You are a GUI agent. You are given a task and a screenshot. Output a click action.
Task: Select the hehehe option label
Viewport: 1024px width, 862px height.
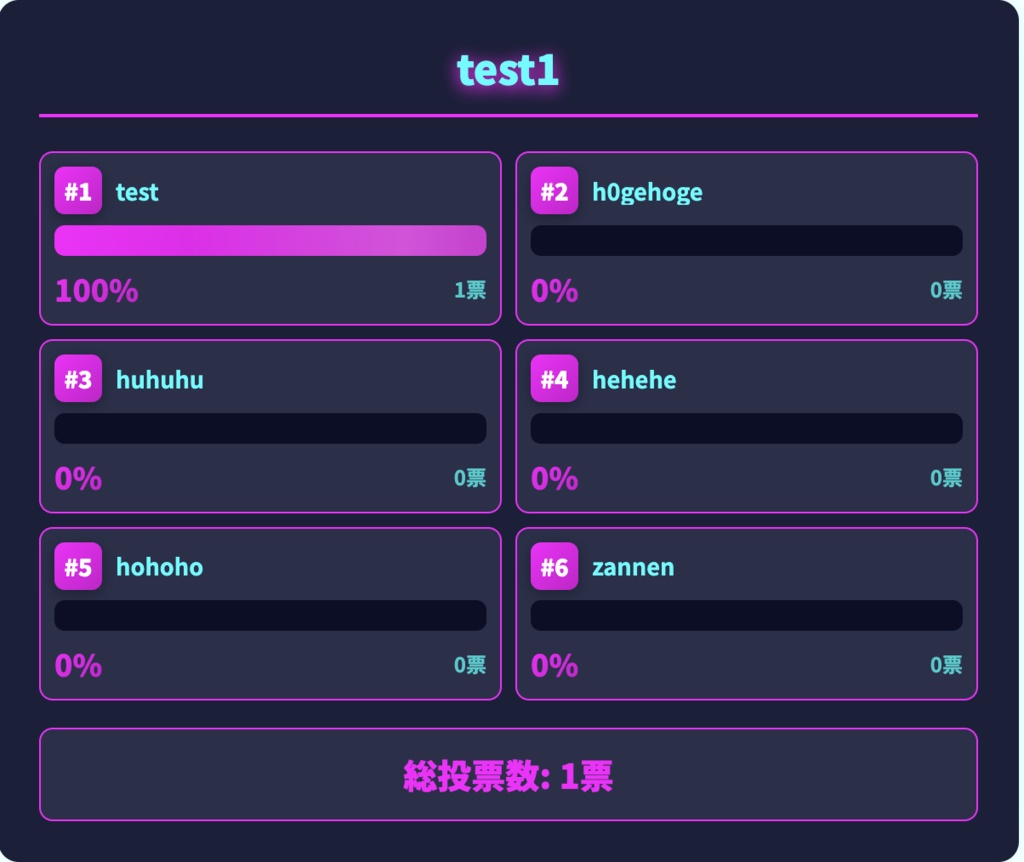[635, 380]
